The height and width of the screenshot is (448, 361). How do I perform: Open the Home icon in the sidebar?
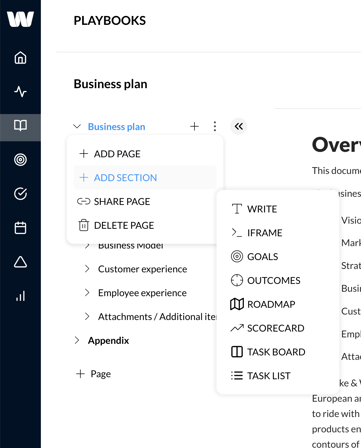coord(20,58)
